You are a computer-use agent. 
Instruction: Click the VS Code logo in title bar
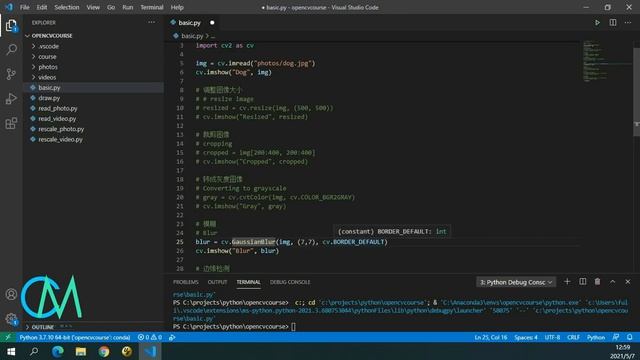pyautogui.click(x=9, y=7)
